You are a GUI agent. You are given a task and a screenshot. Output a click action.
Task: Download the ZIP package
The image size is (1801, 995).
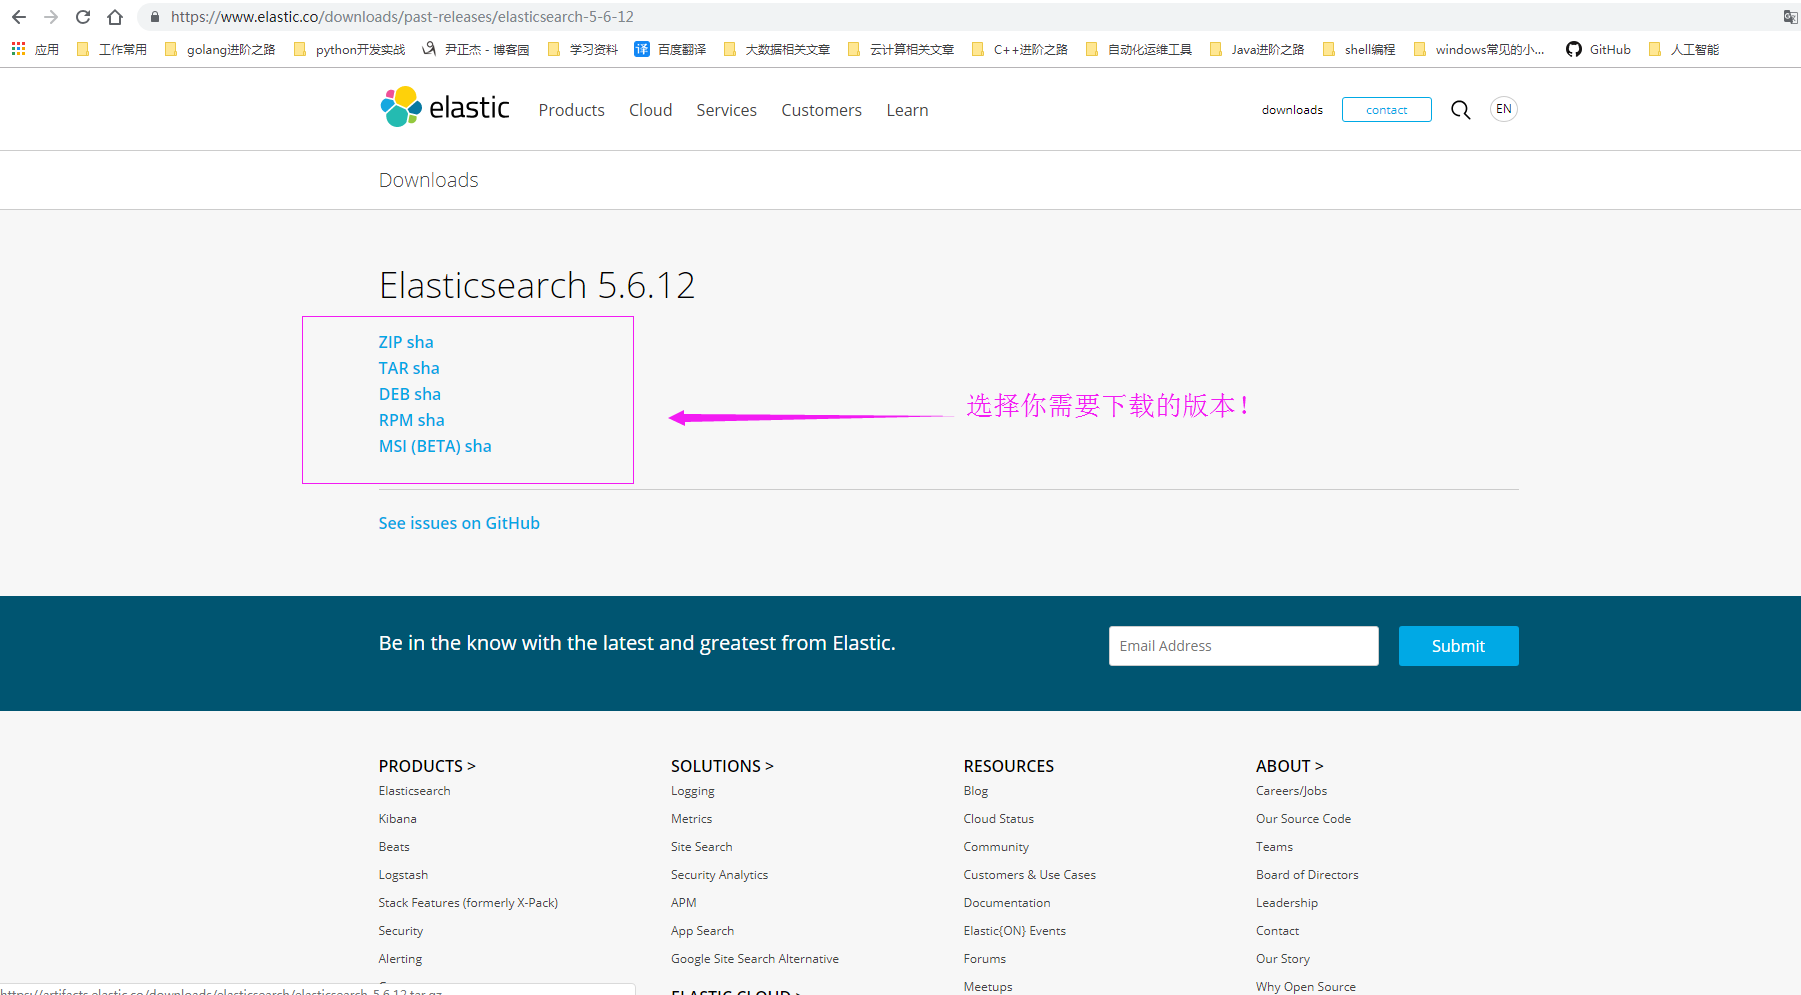click(x=390, y=342)
